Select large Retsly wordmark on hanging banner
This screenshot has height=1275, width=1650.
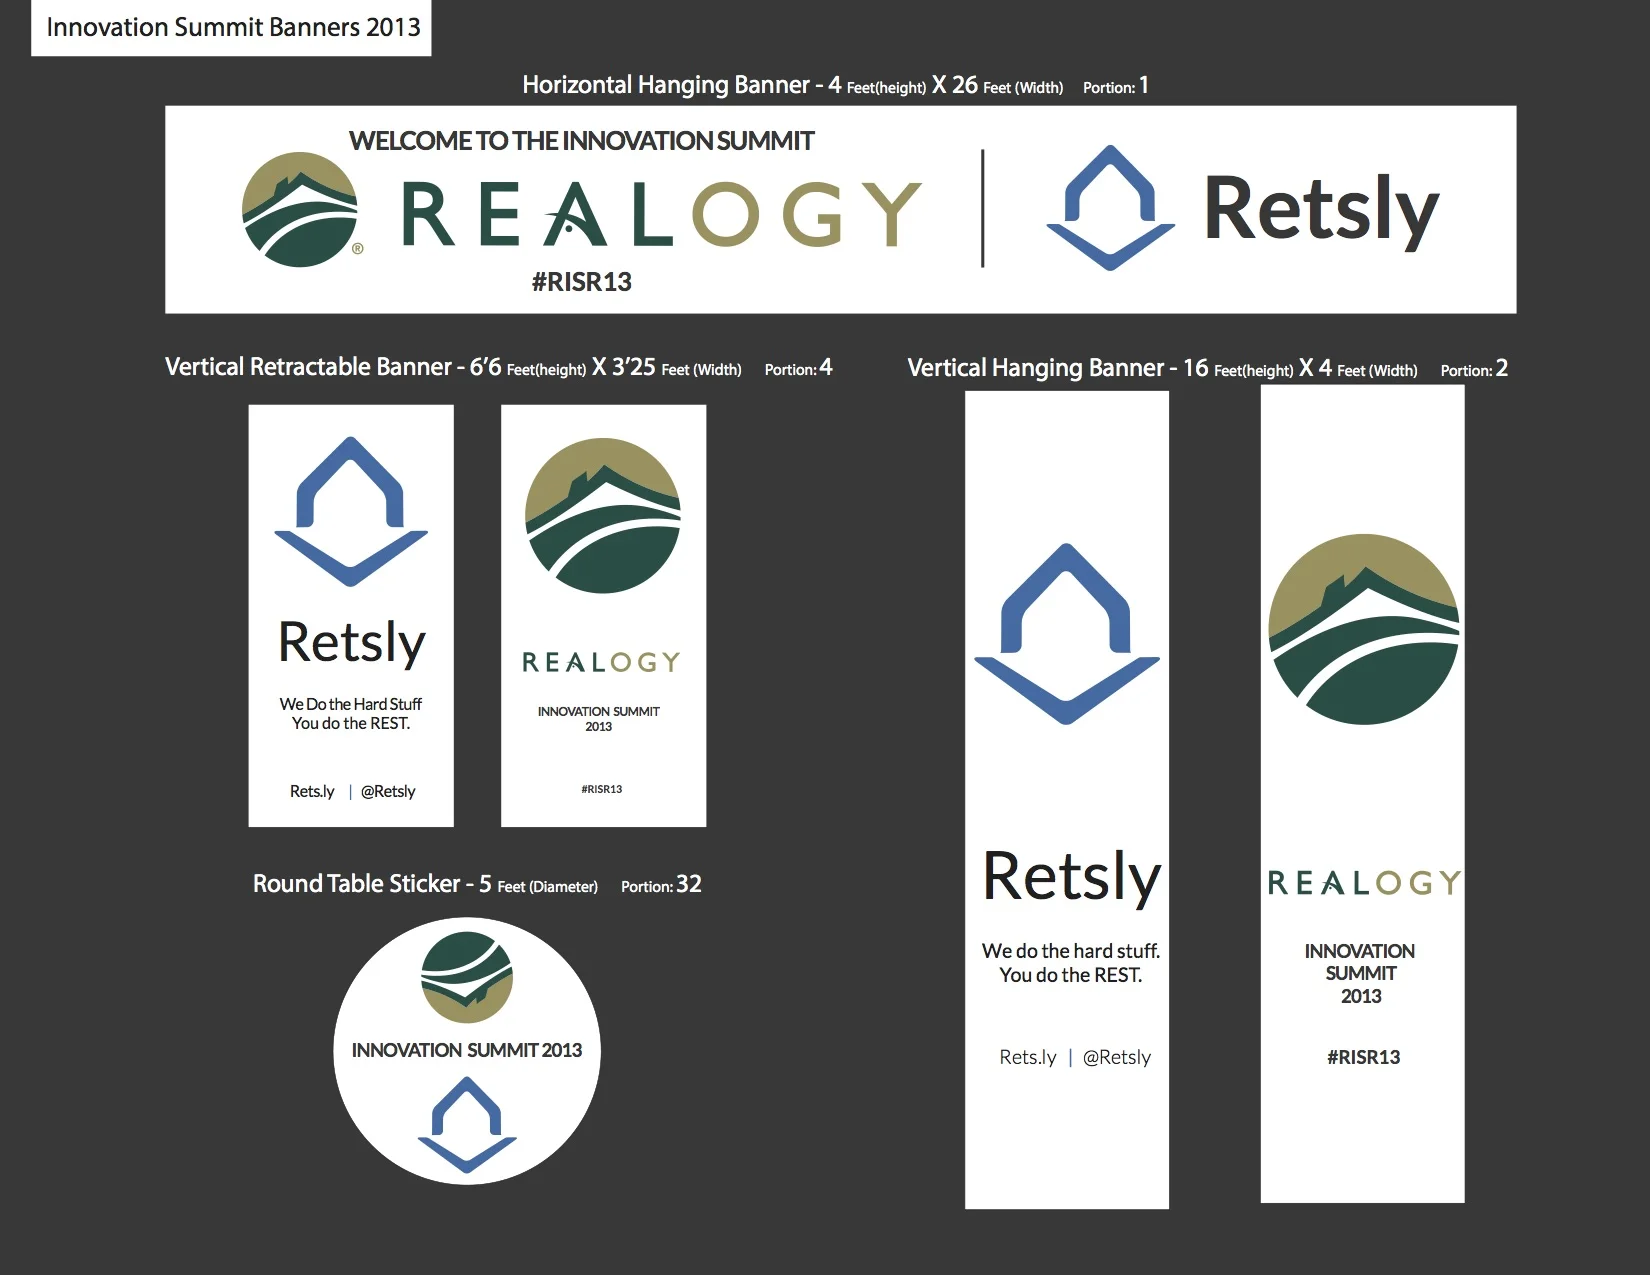[1071, 877]
